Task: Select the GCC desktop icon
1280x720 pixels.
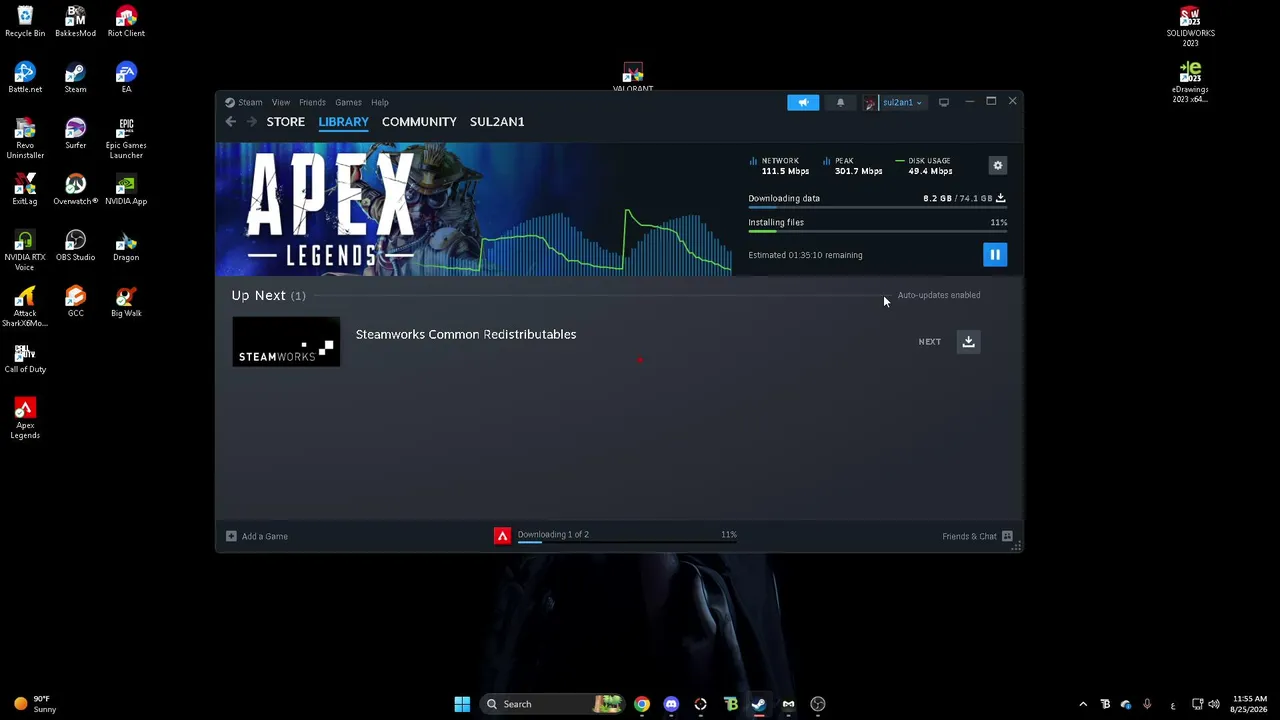Action: click(x=75, y=302)
